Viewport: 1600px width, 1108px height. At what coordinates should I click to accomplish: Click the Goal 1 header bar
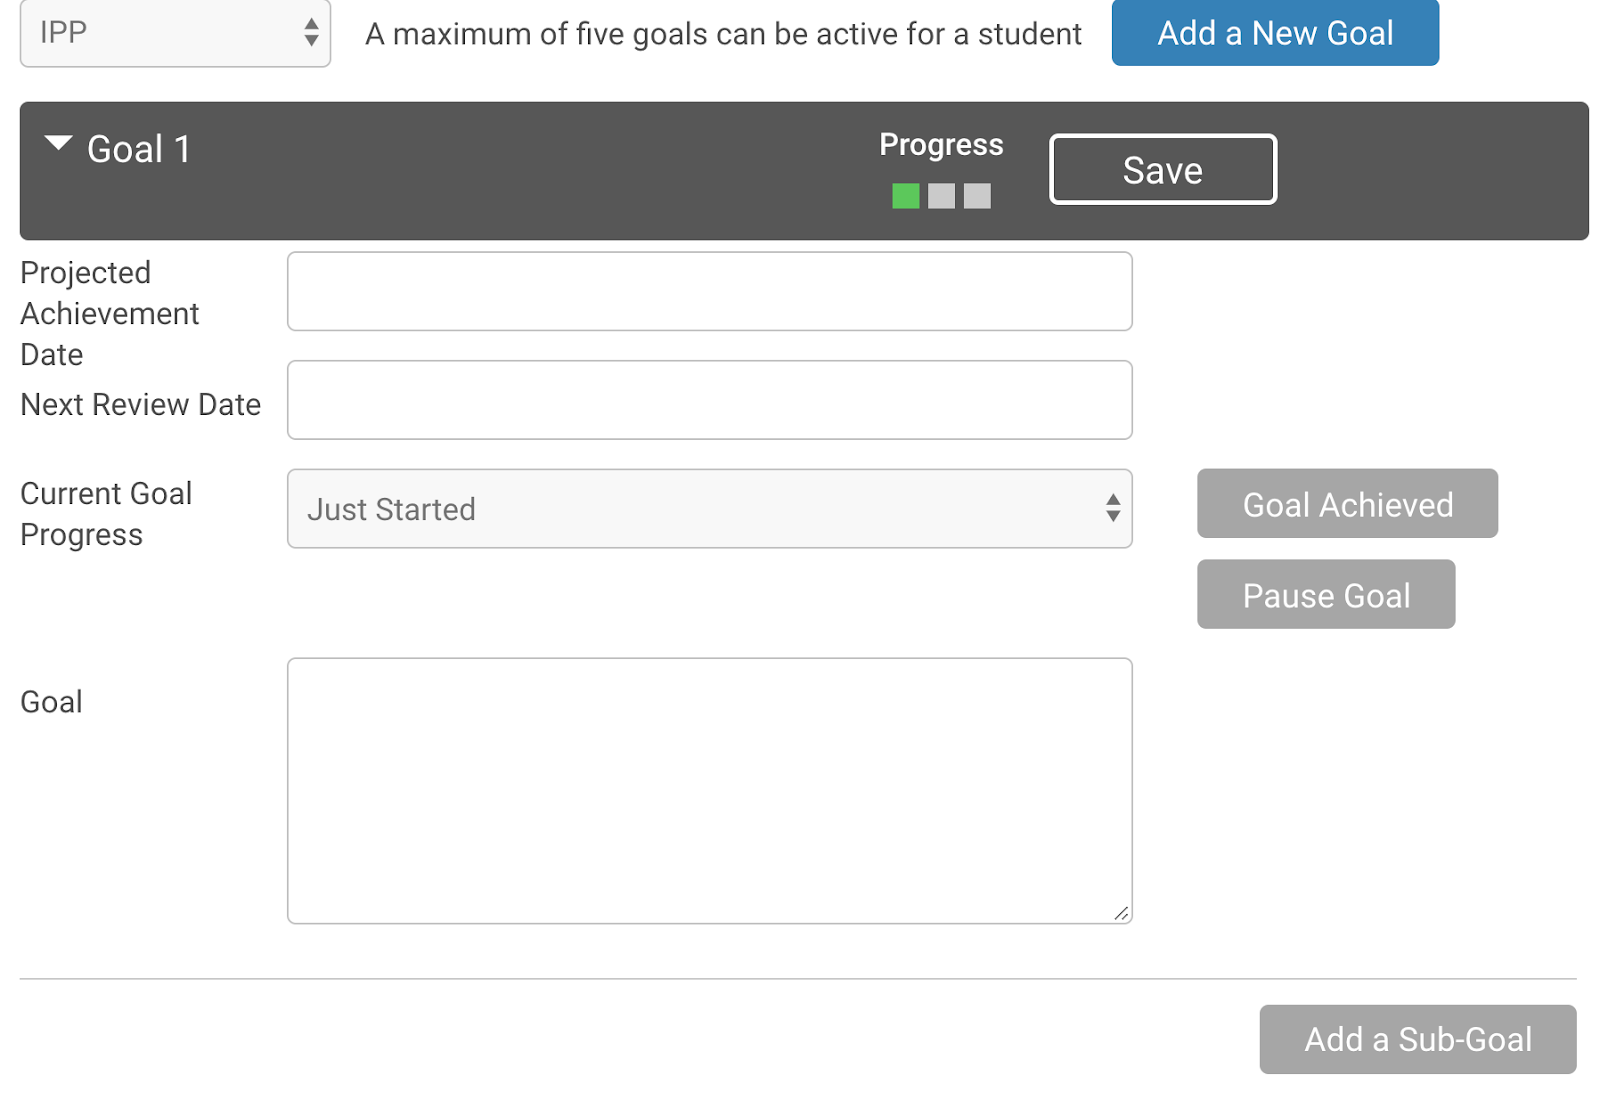500,170
